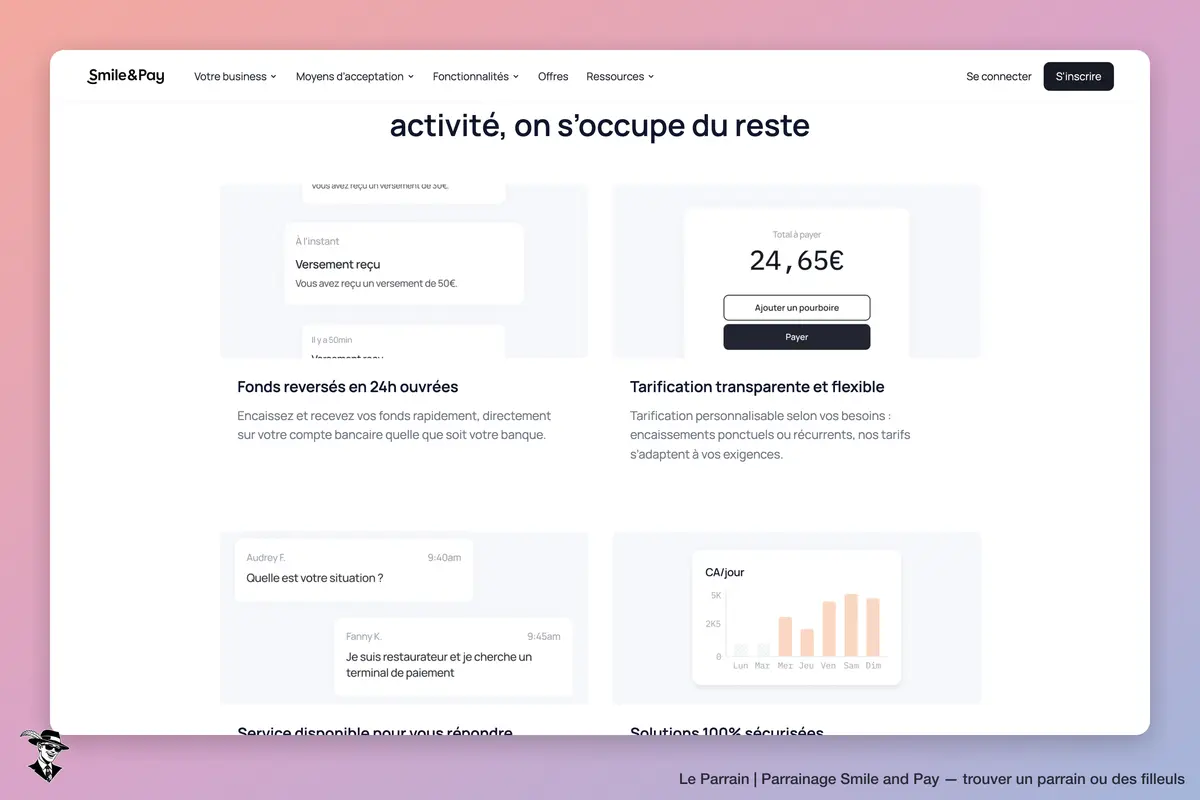Open the Fonctionnalités dropdown menu
This screenshot has width=1200, height=800.
[476, 76]
